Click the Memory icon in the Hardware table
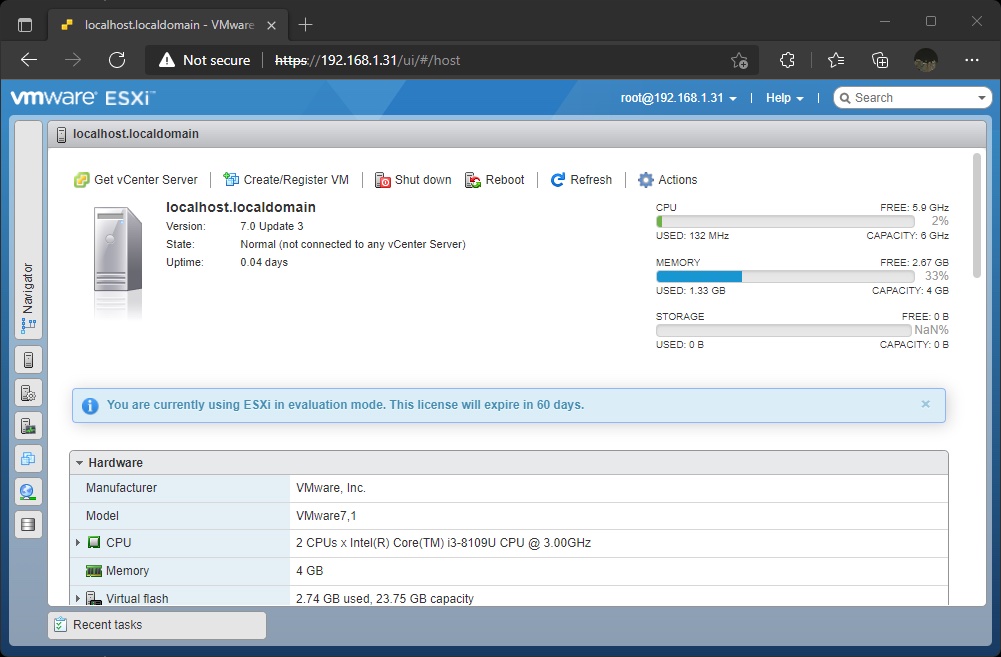Screen dimensions: 1001x657 pyautogui.click(x=94, y=571)
